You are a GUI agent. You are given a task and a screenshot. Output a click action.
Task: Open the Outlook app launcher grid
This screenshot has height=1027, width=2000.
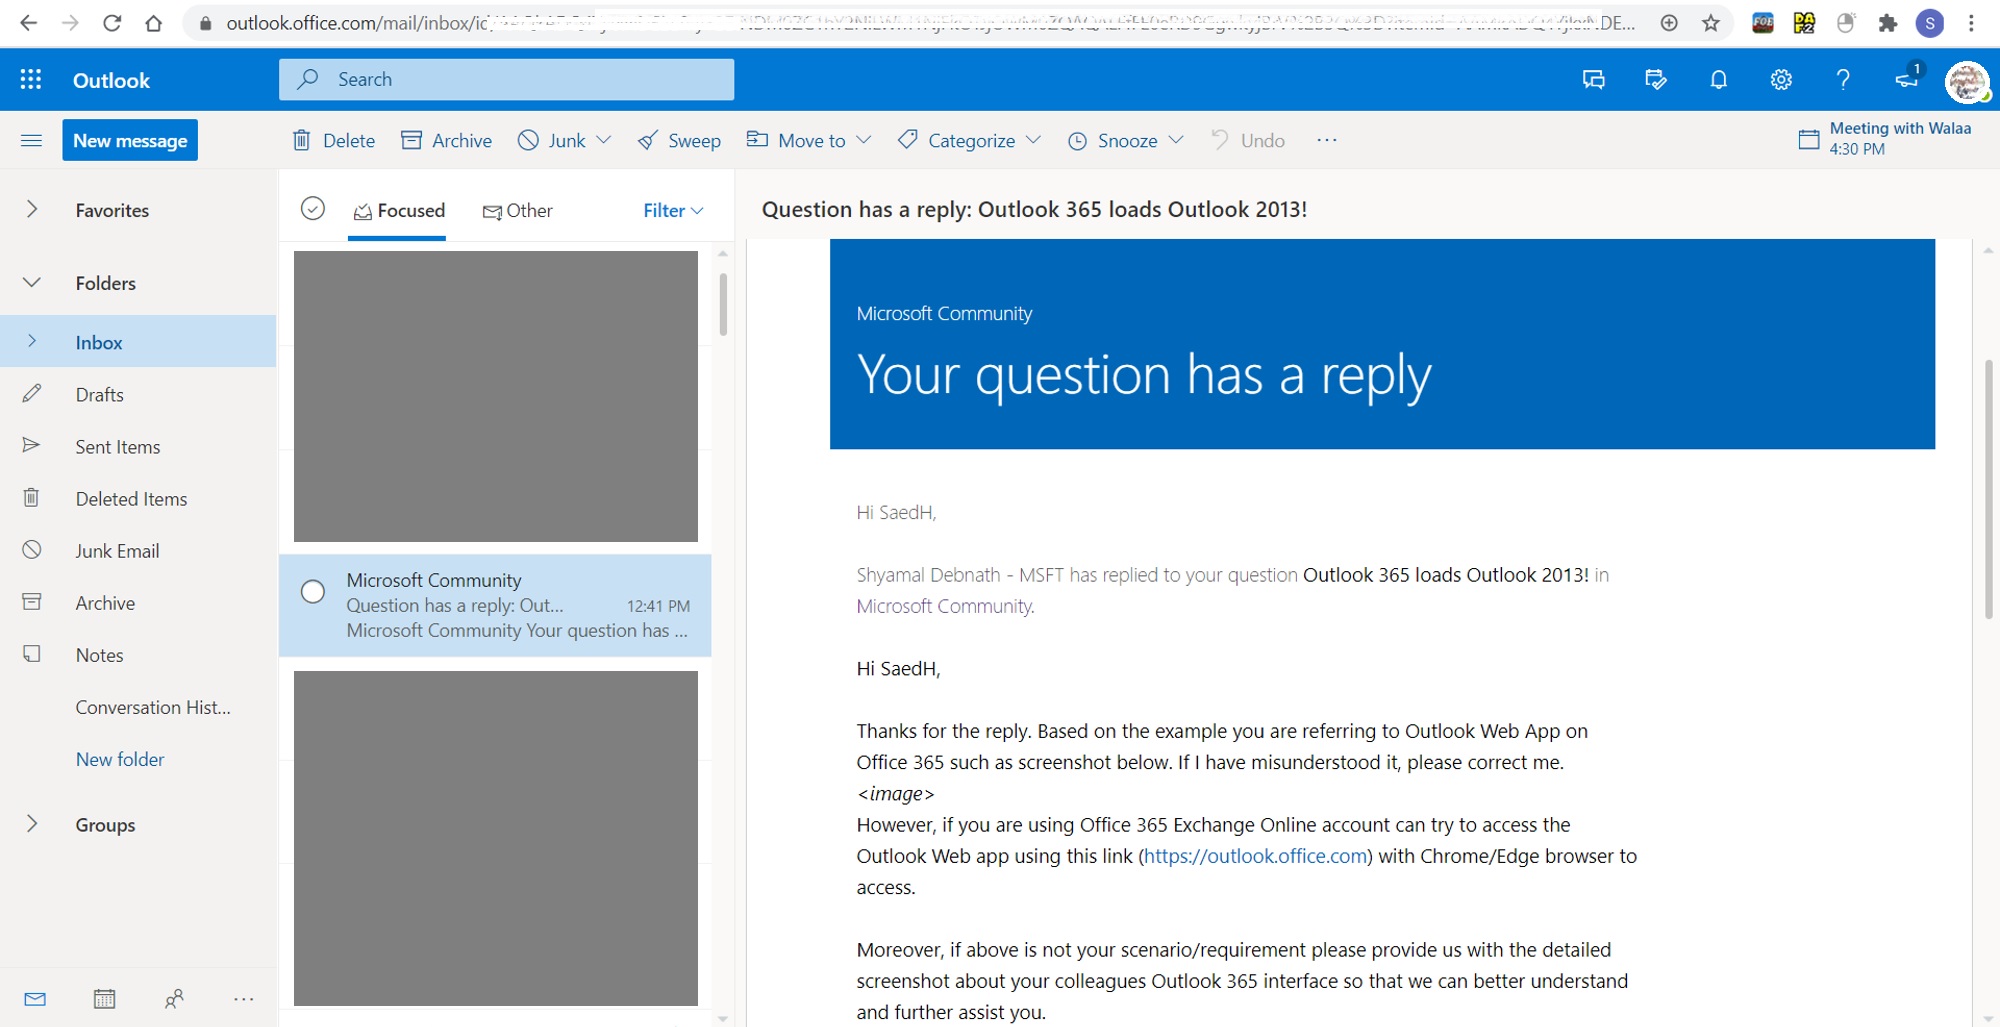pyautogui.click(x=31, y=80)
